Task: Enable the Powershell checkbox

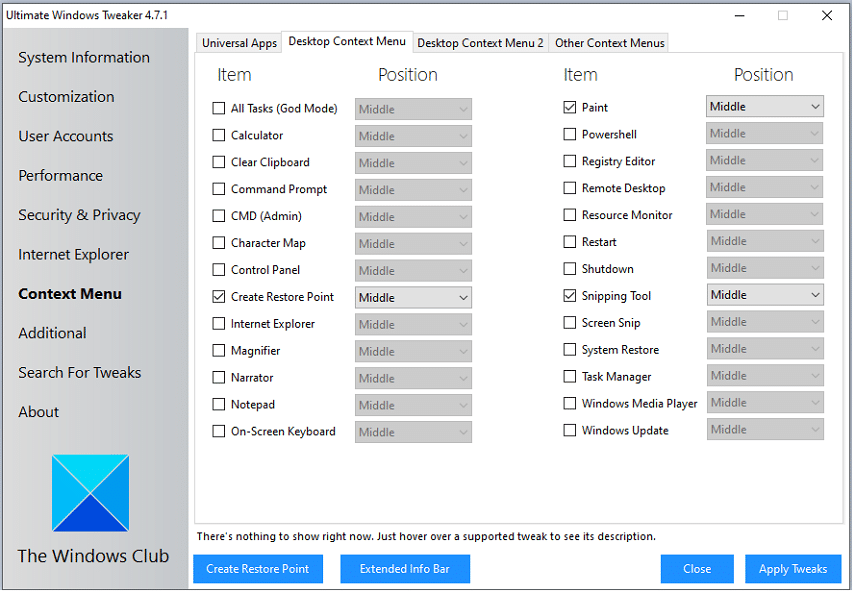Action: [x=570, y=134]
